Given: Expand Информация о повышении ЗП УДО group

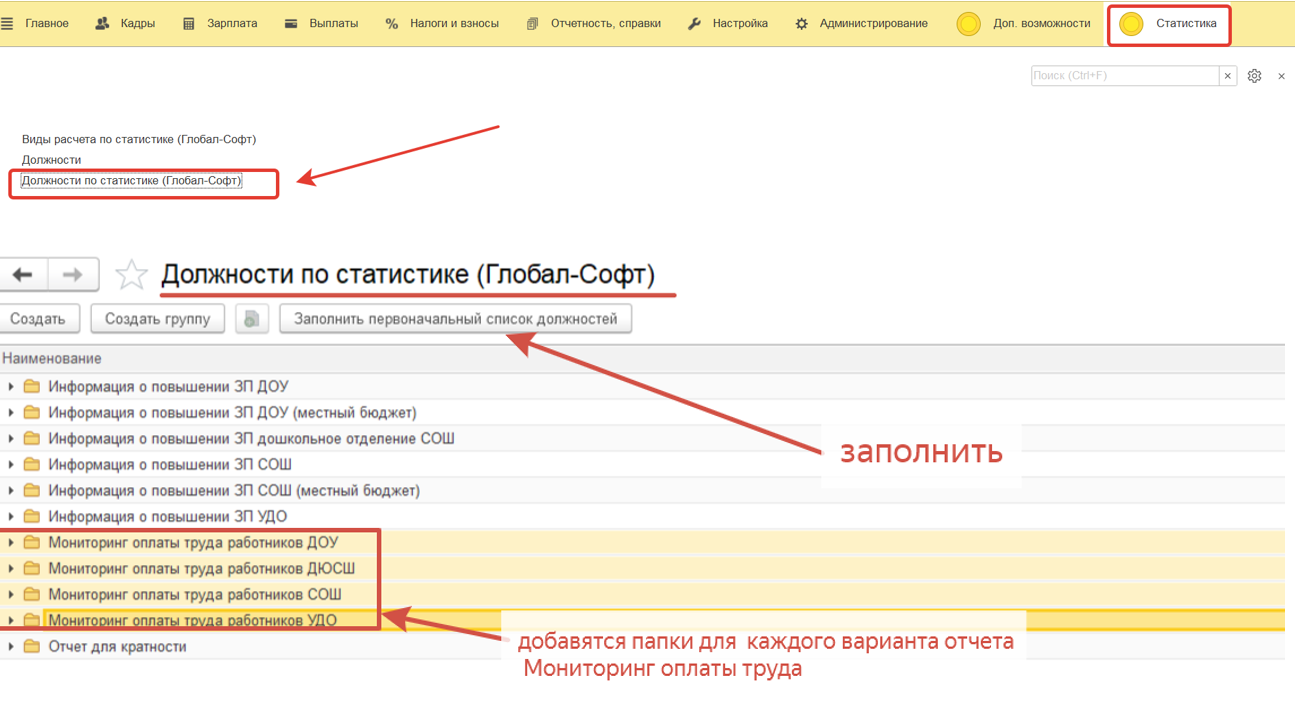Looking at the screenshot, I should pyautogui.click(x=11, y=516).
